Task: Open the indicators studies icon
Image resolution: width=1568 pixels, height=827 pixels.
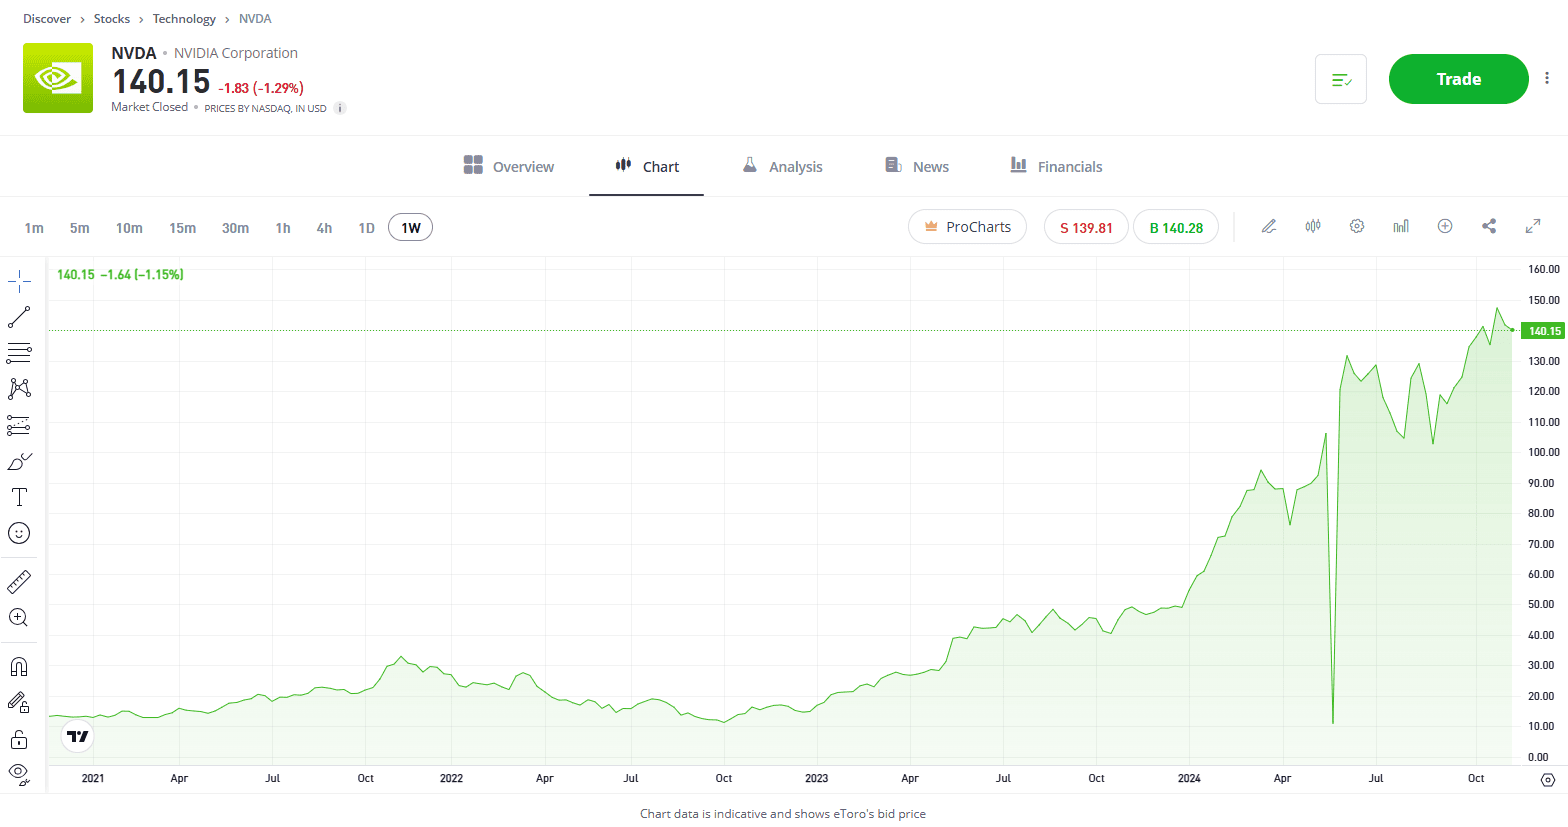Action: (x=1401, y=226)
